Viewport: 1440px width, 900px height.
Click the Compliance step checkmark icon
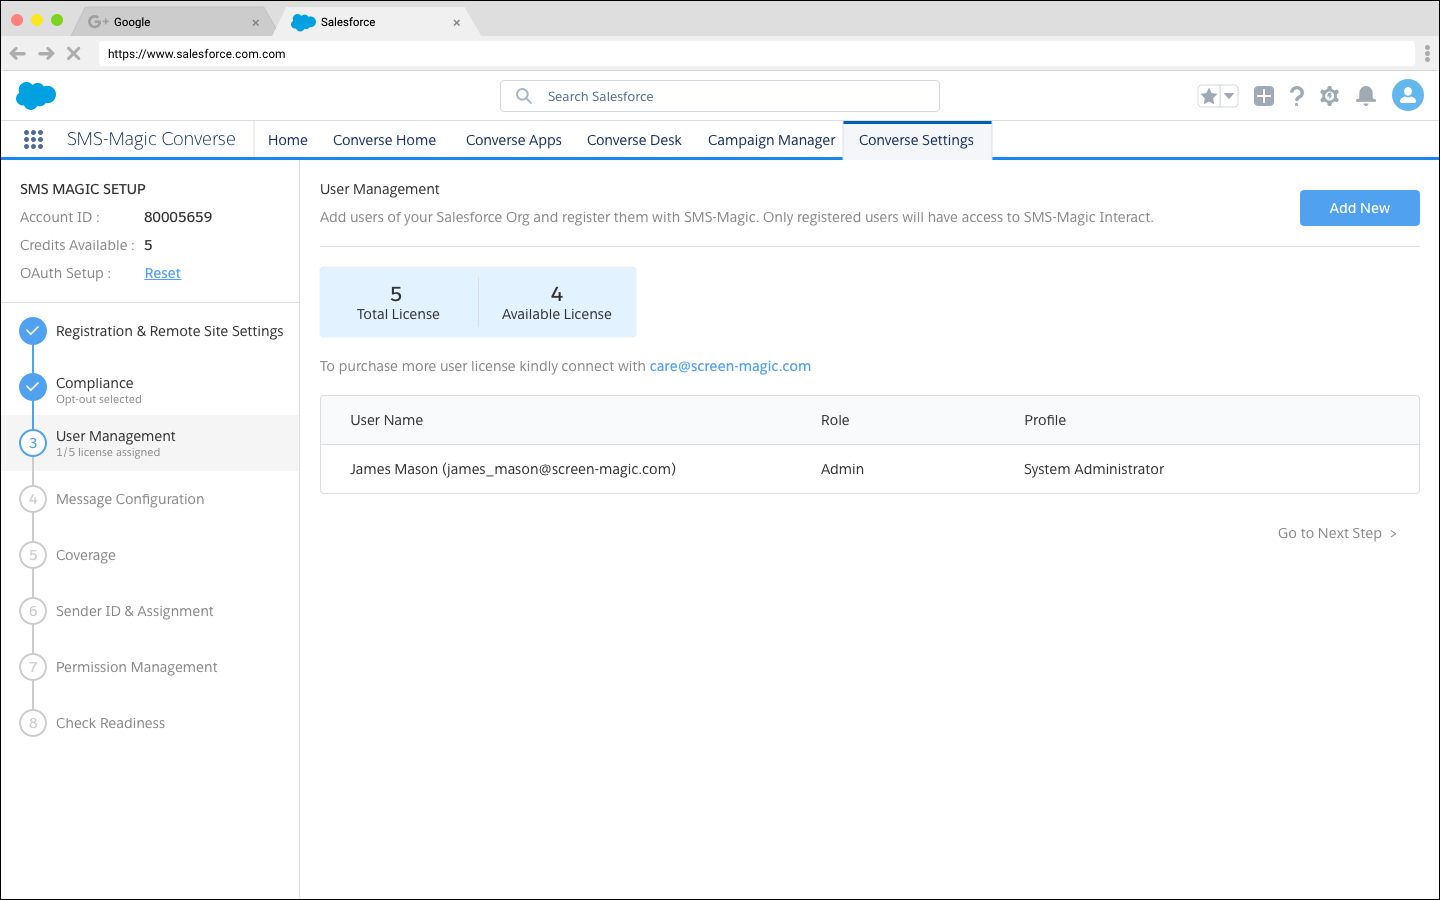33,387
